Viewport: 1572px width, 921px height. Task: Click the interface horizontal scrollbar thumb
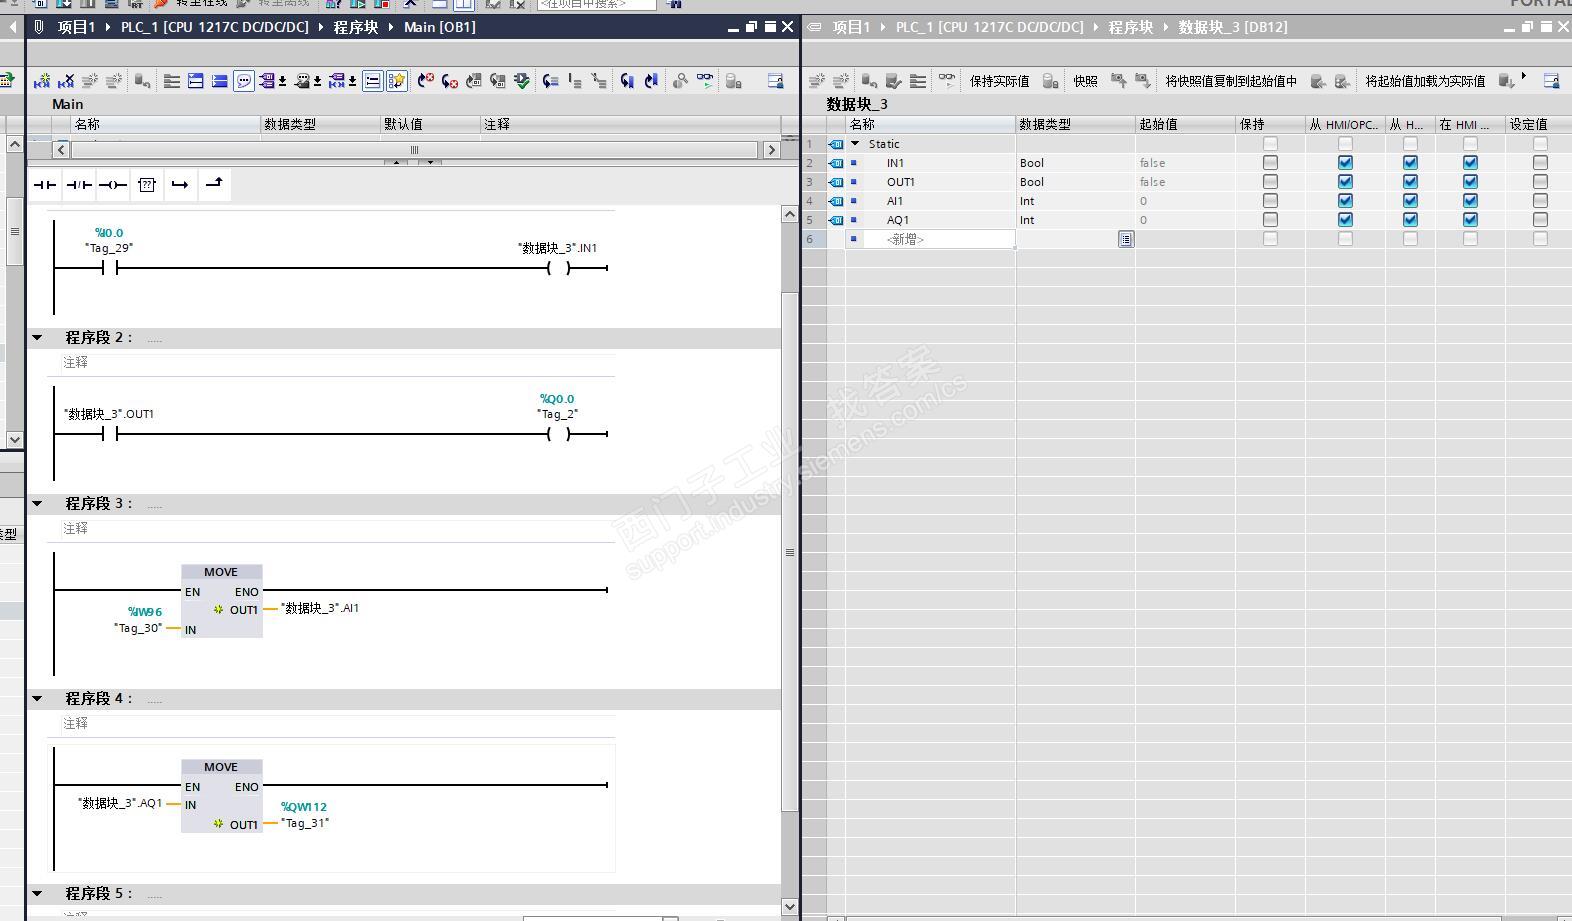pos(414,150)
